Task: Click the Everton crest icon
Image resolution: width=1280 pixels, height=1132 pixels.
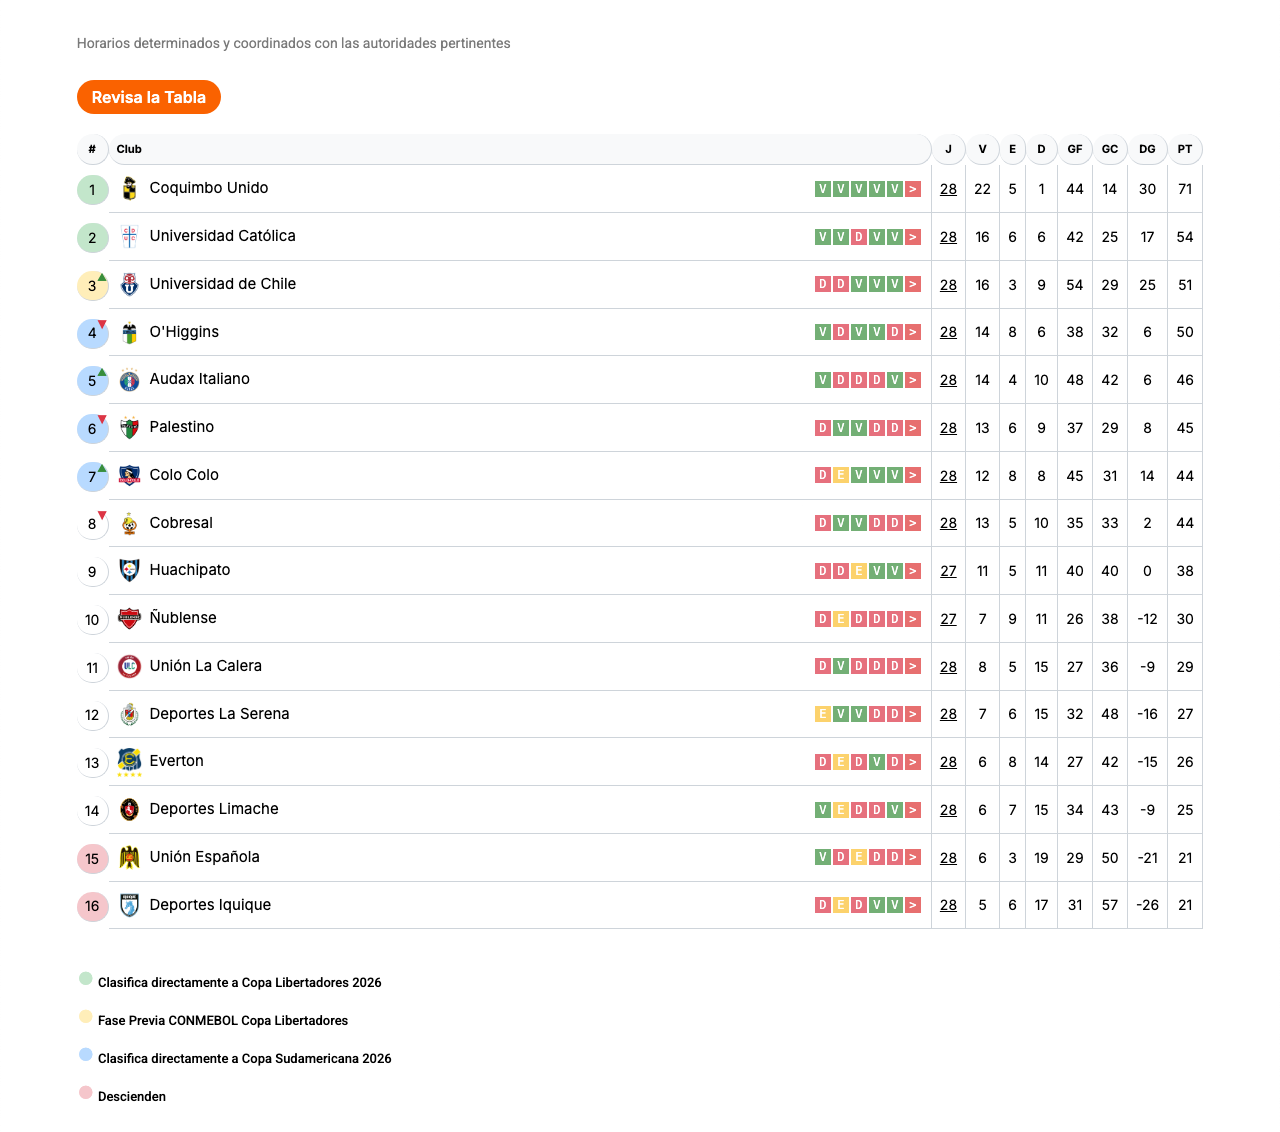Action: click(129, 761)
